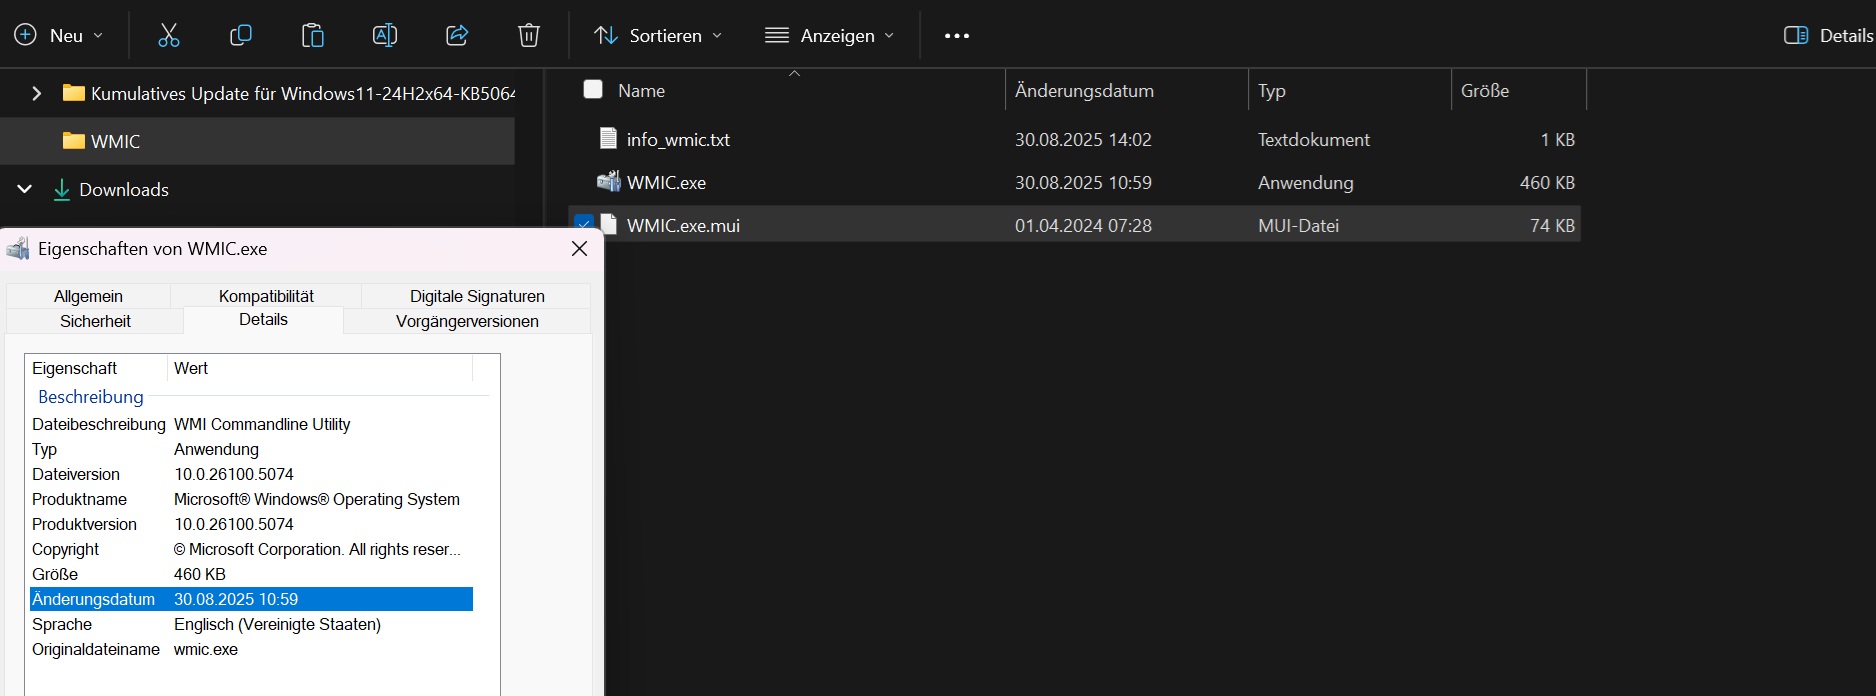
Task: Collapse the Downloads tree chevron
Action: [25, 189]
